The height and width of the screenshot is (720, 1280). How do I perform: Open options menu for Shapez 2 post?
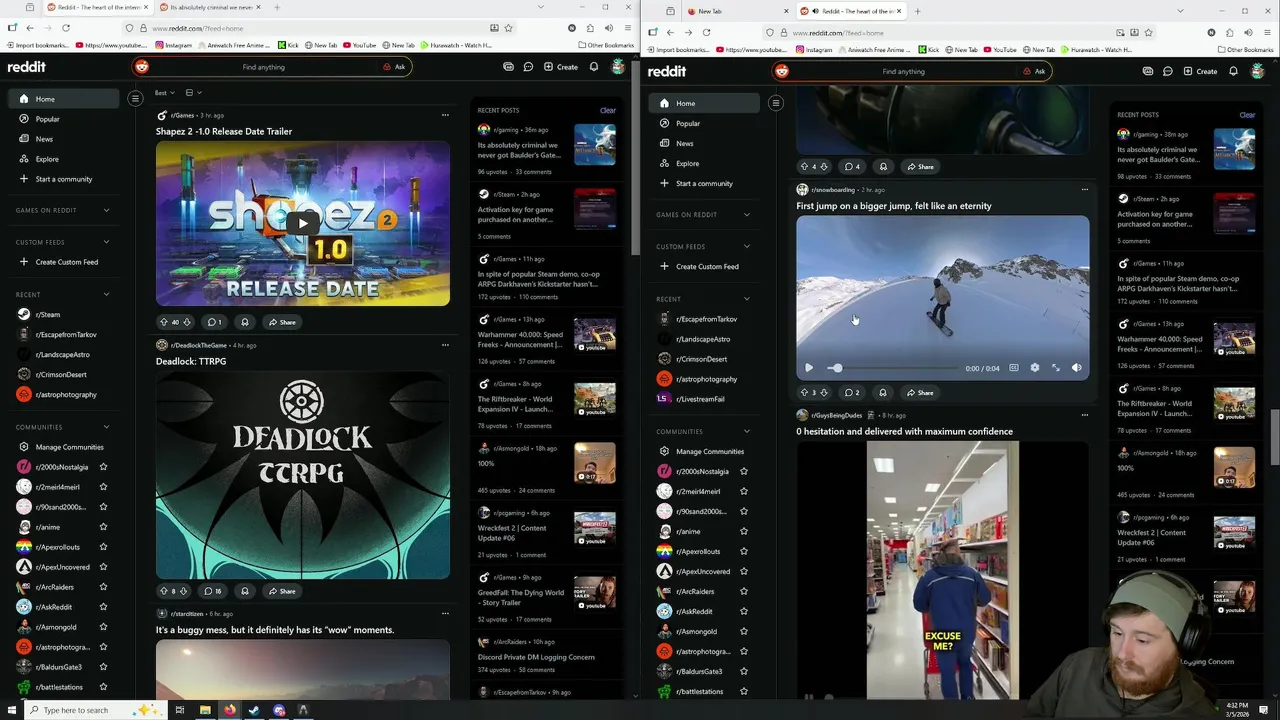[x=445, y=115]
